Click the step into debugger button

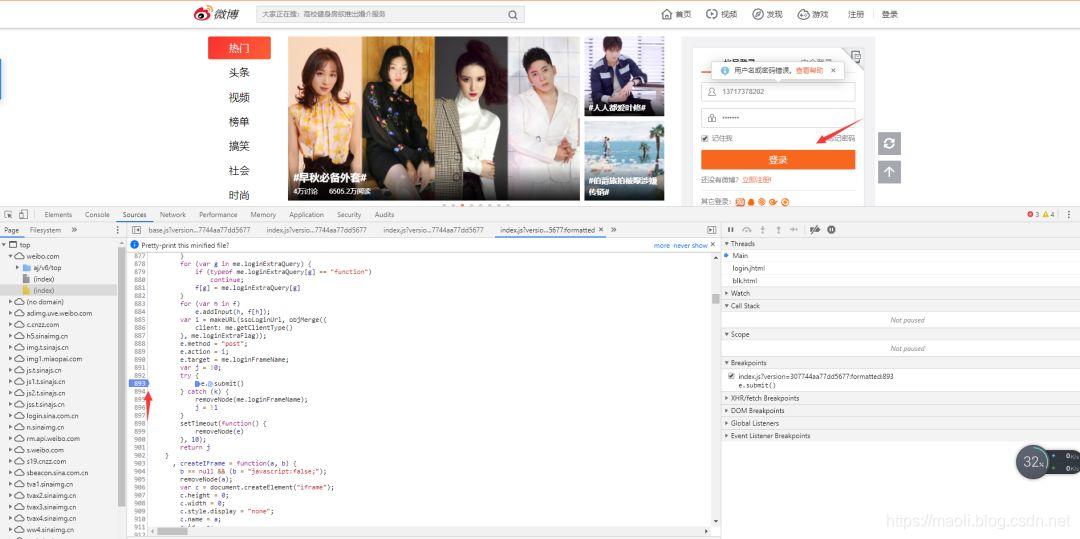762,229
